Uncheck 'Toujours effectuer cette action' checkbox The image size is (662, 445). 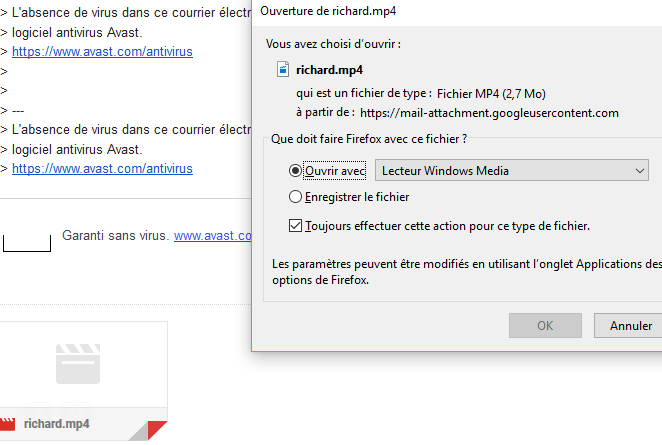coord(295,226)
